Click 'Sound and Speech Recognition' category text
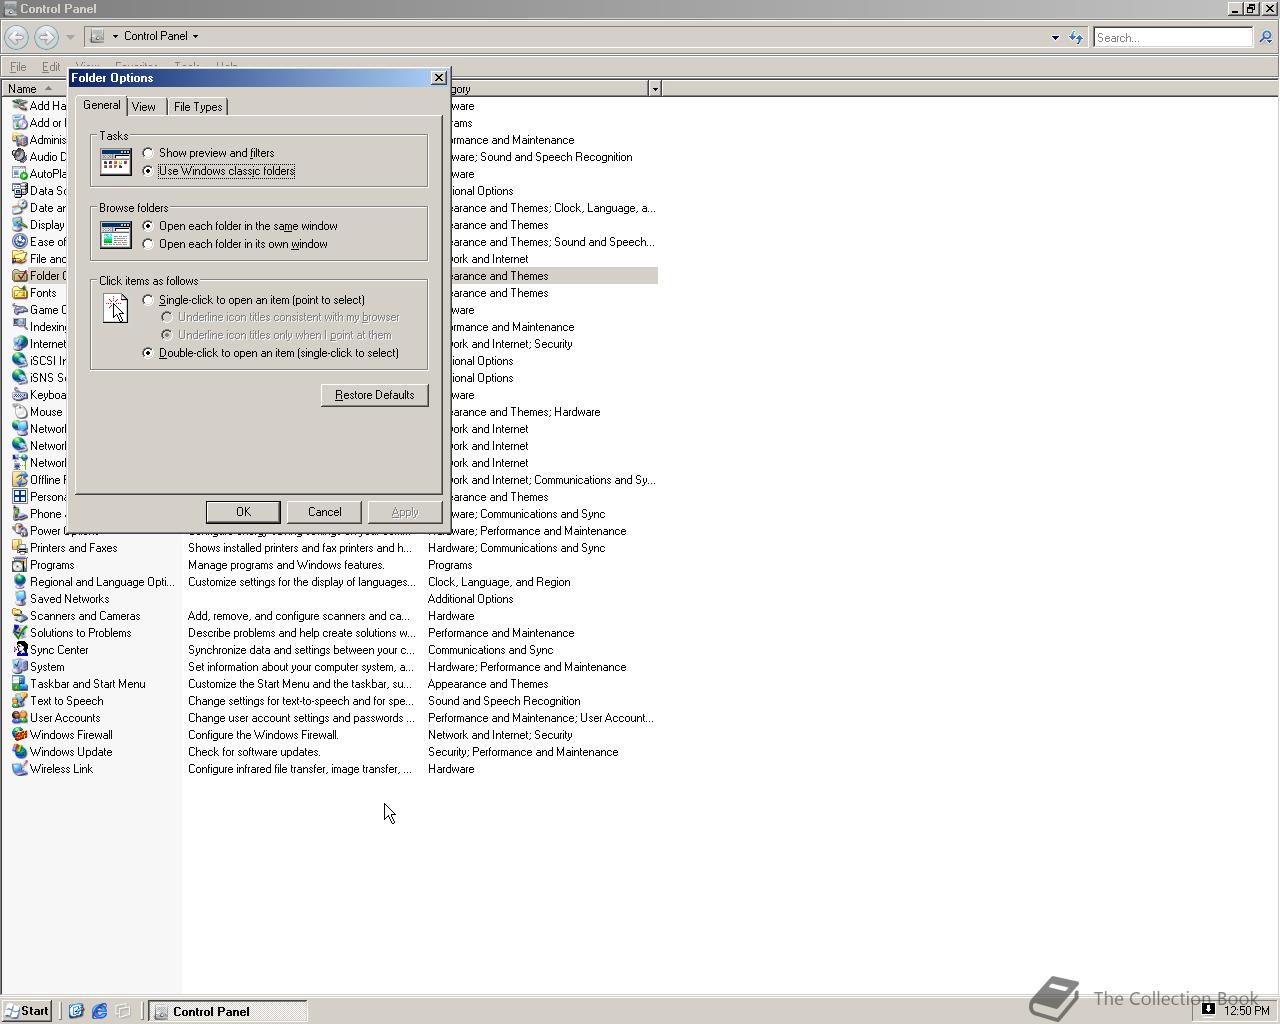 pos(504,701)
